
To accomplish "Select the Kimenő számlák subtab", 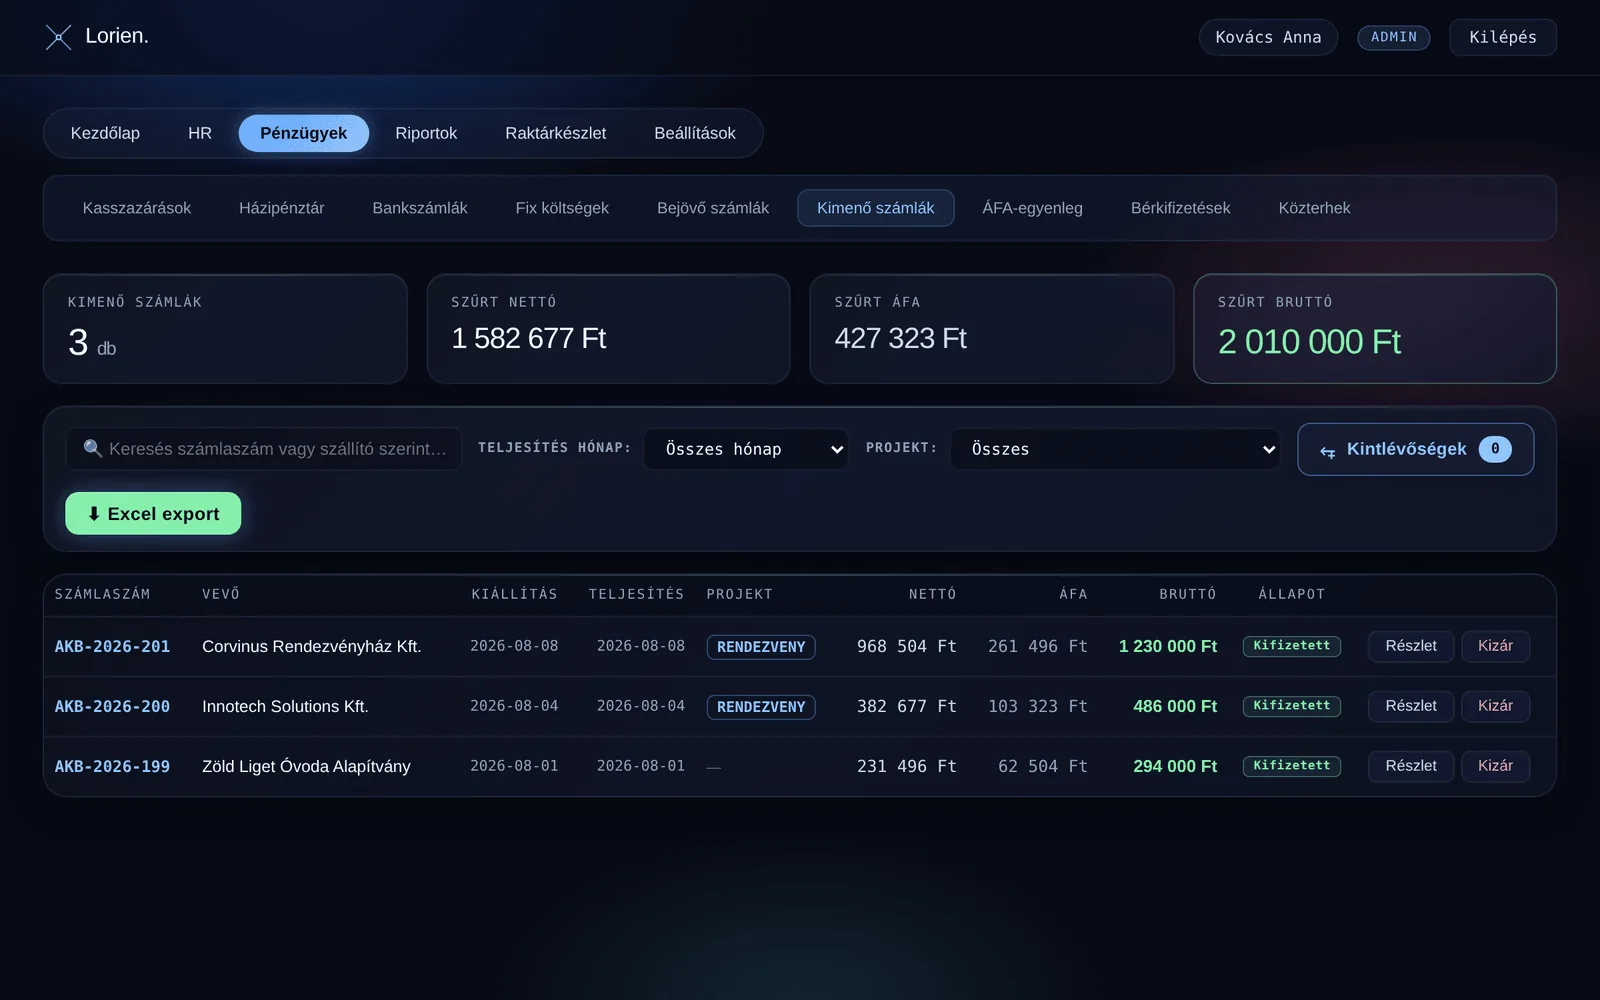I will pos(876,208).
